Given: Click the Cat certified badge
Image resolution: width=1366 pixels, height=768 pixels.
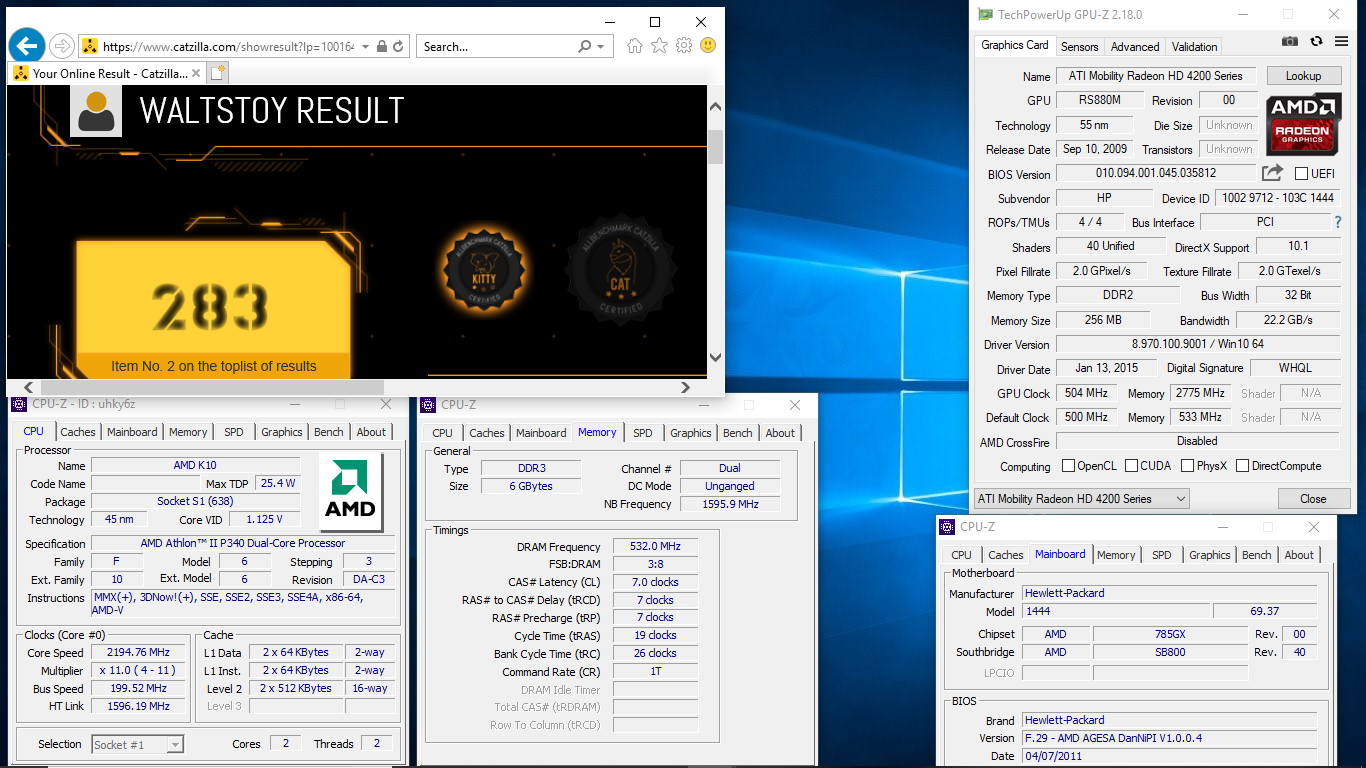Looking at the screenshot, I should click(x=620, y=268).
